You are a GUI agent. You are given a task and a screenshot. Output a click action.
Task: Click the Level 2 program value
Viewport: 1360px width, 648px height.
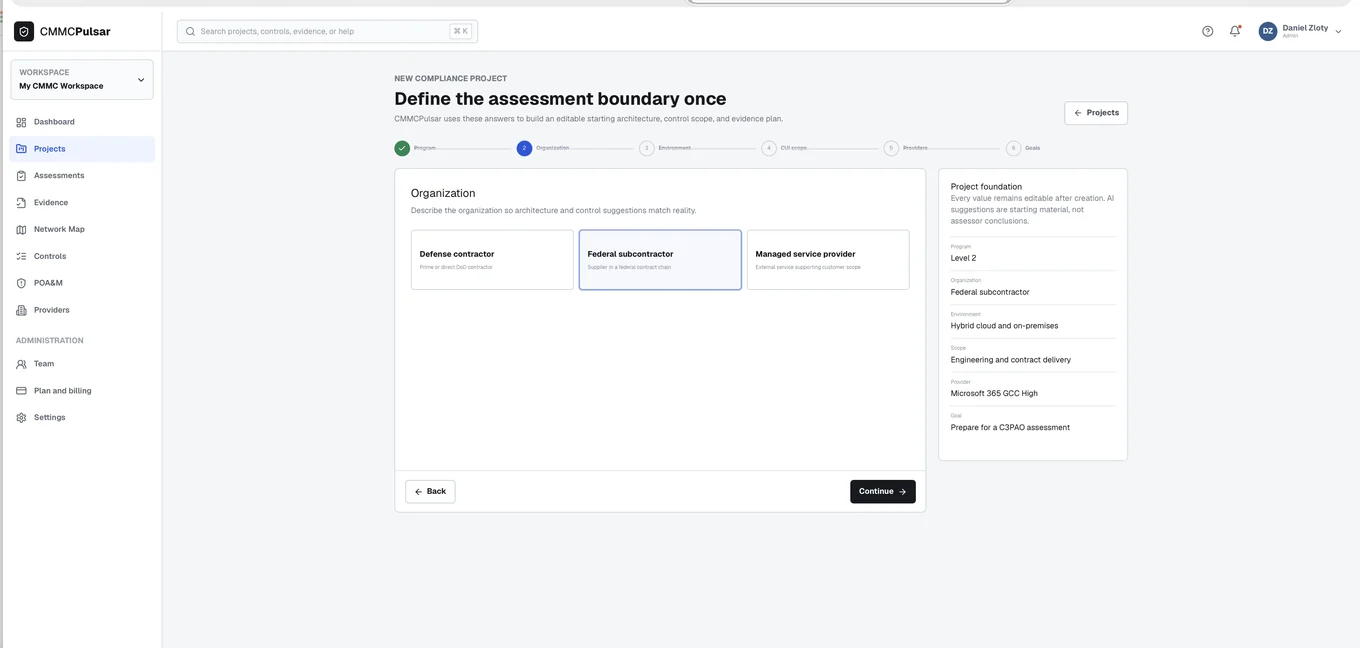[x=964, y=258]
